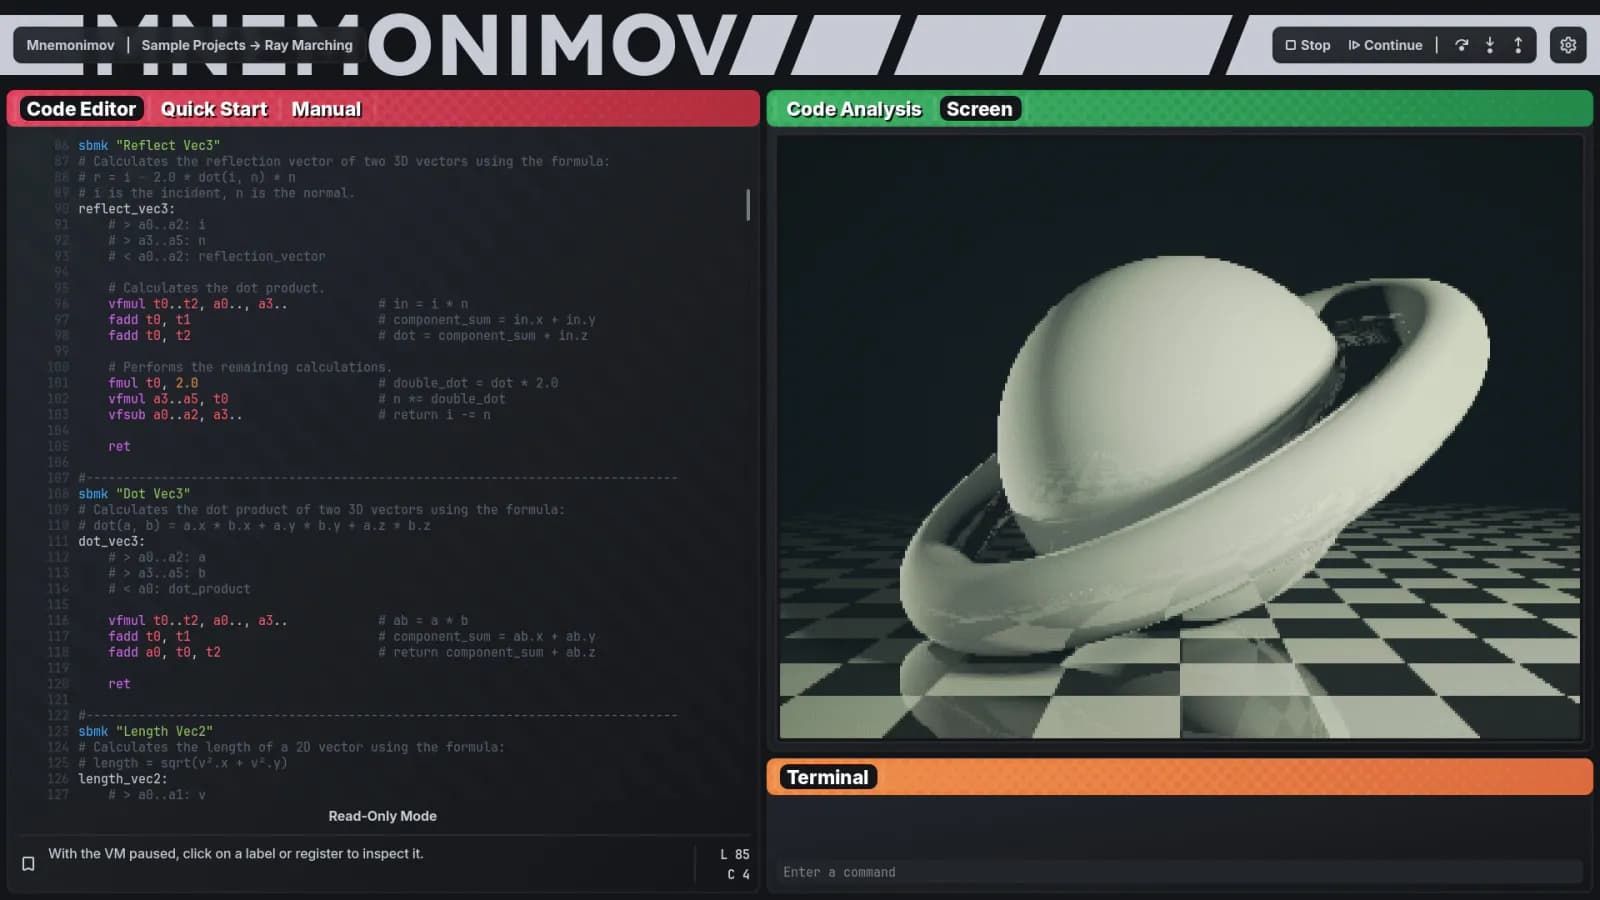
Task: Switch to the Code Analysis tab
Action: pyautogui.click(x=853, y=109)
